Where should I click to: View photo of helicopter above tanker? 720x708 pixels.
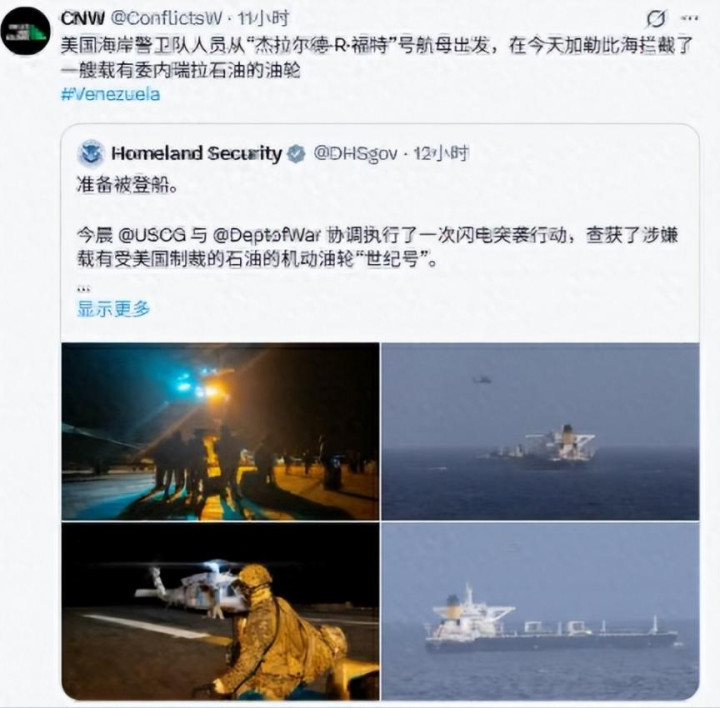tap(540, 431)
